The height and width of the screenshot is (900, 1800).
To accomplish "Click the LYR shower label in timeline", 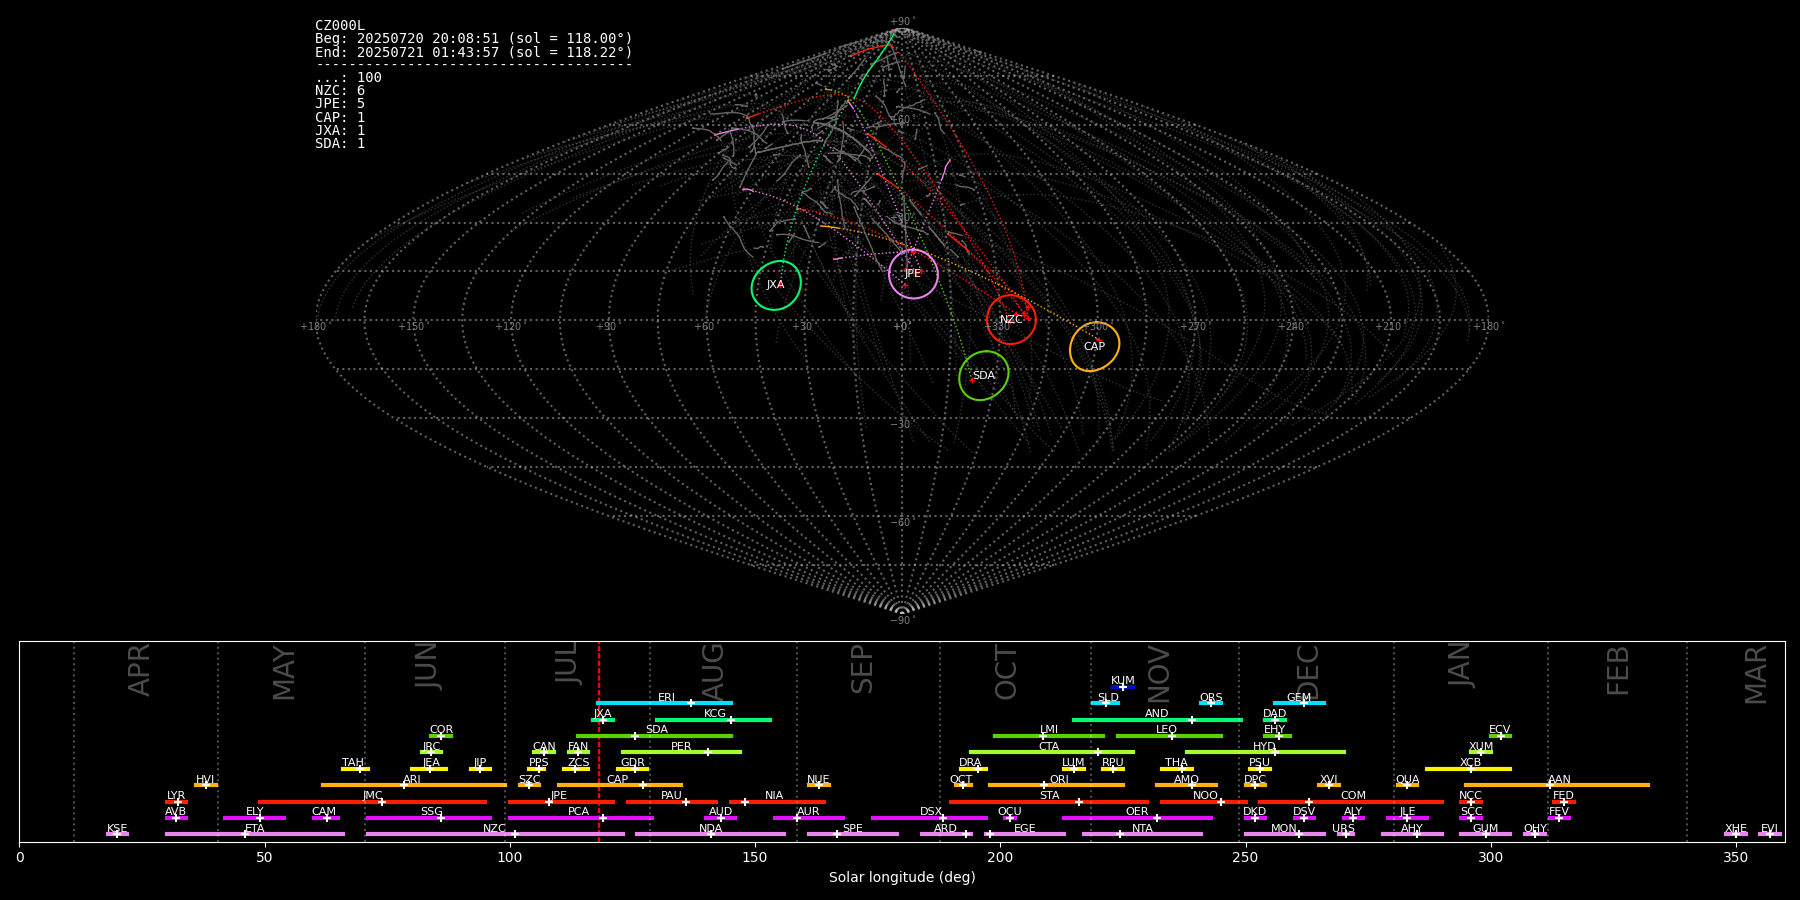I will 176,796.
